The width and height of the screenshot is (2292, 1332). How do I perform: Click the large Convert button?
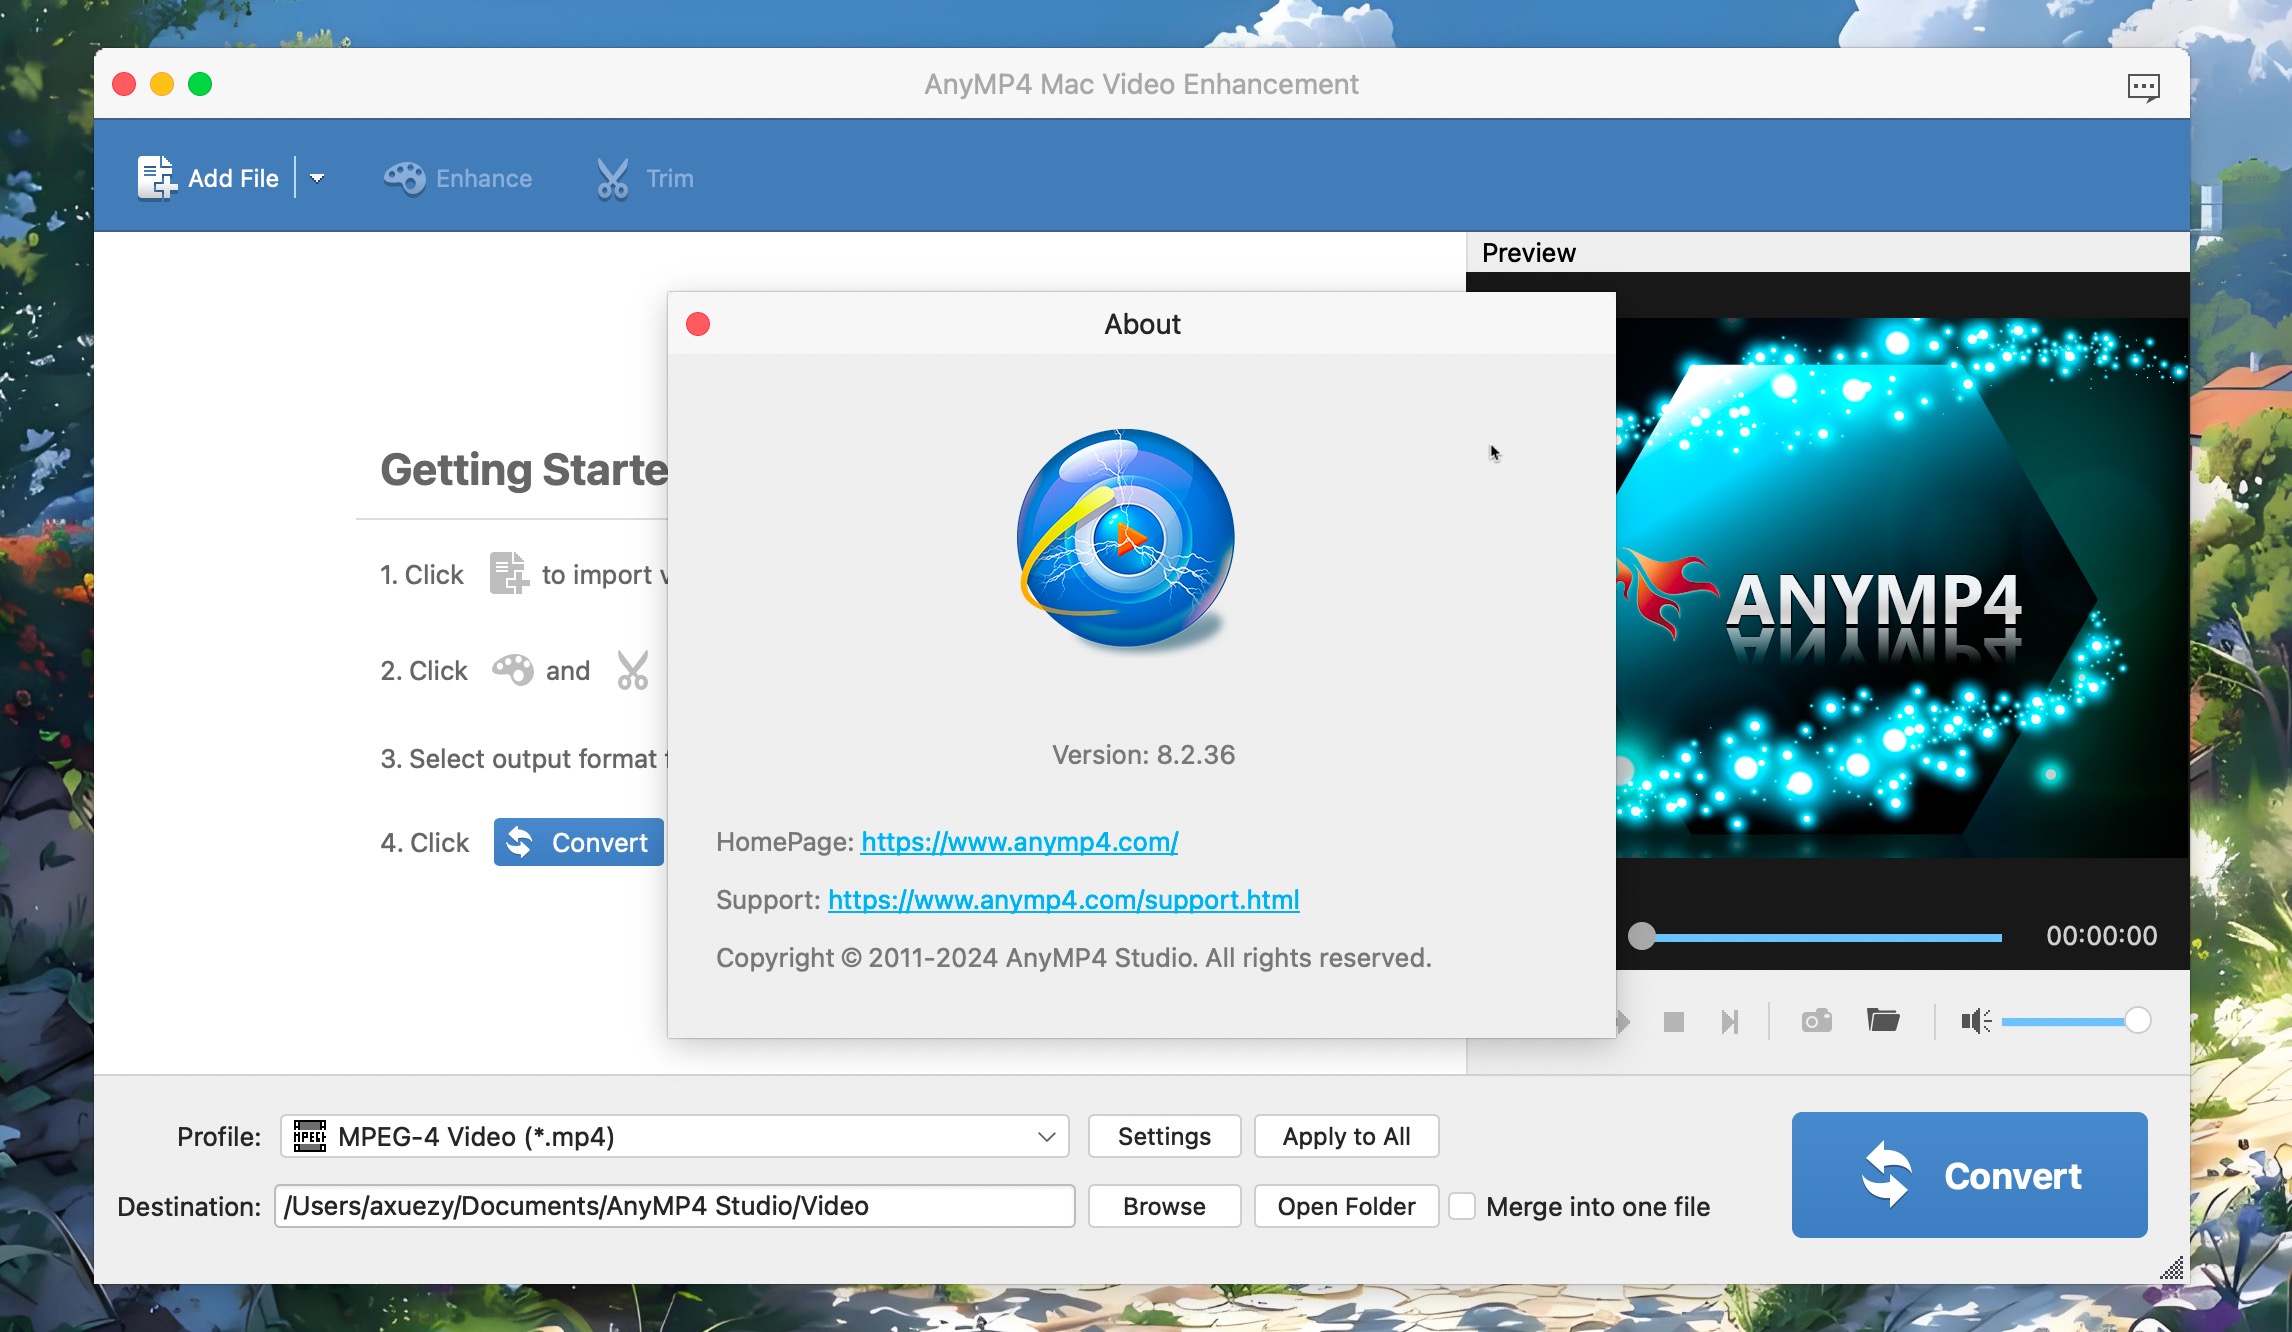[1969, 1175]
